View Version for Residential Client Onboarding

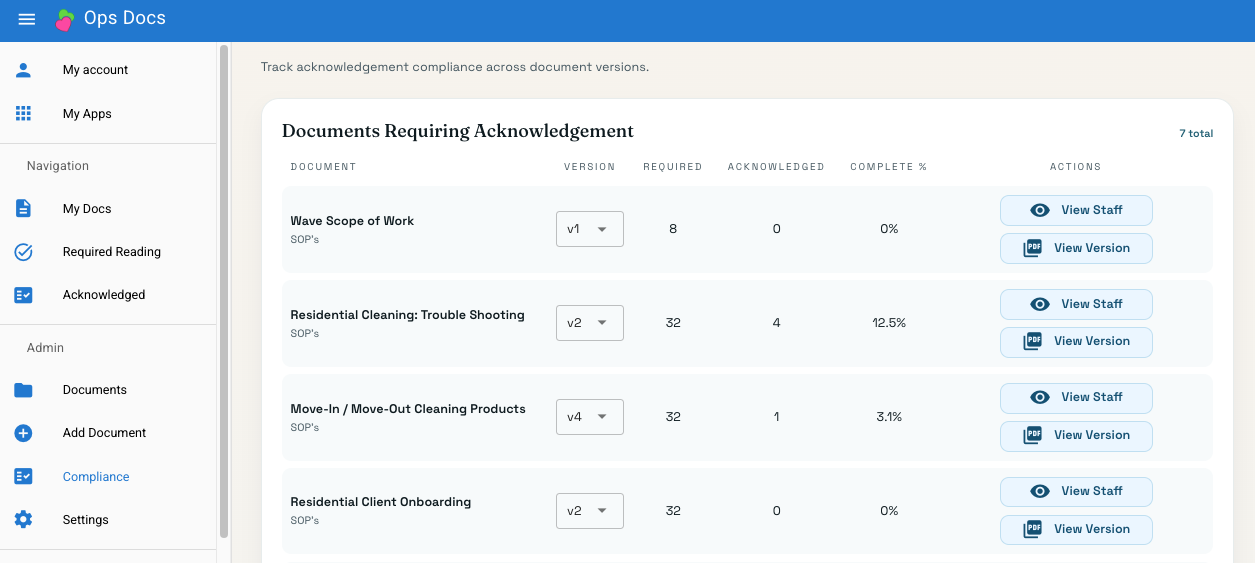[1076, 530]
